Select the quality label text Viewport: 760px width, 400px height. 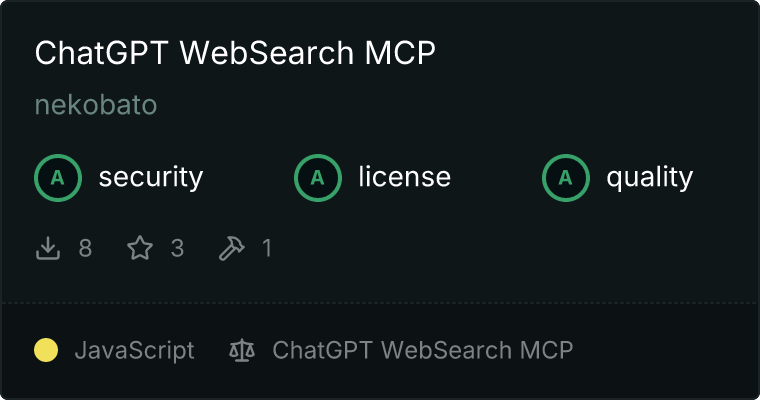pyautogui.click(x=650, y=177)
